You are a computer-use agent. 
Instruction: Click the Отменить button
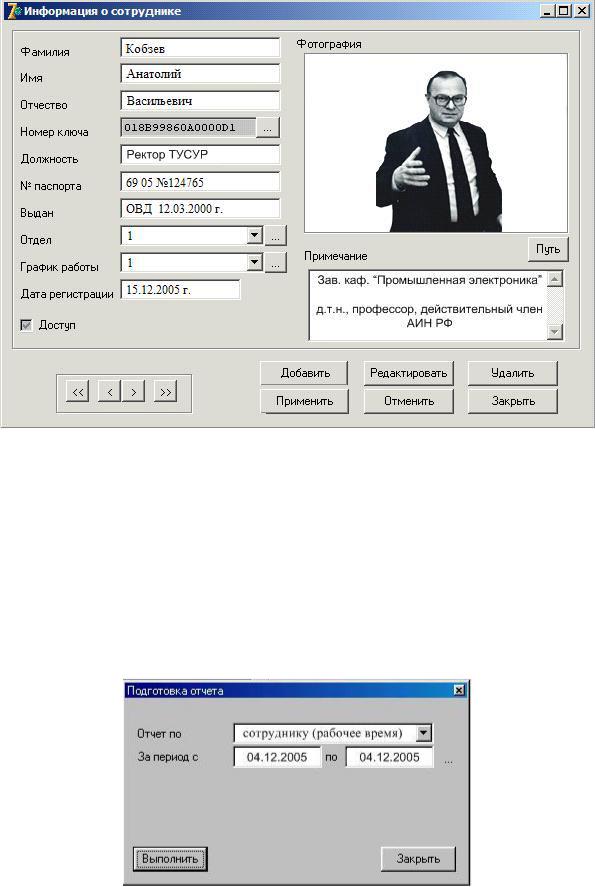click(408, 401)
